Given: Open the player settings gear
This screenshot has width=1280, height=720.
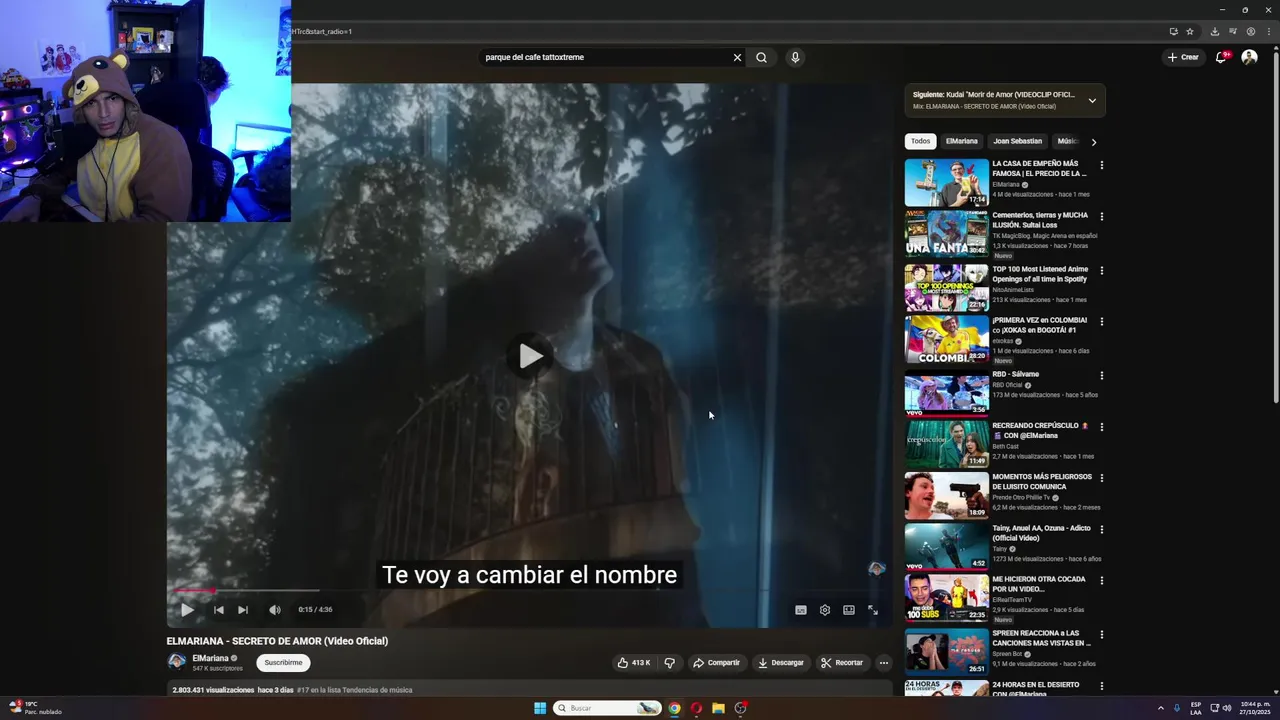Looking at the screenshot, I should [x=825, y=610].
